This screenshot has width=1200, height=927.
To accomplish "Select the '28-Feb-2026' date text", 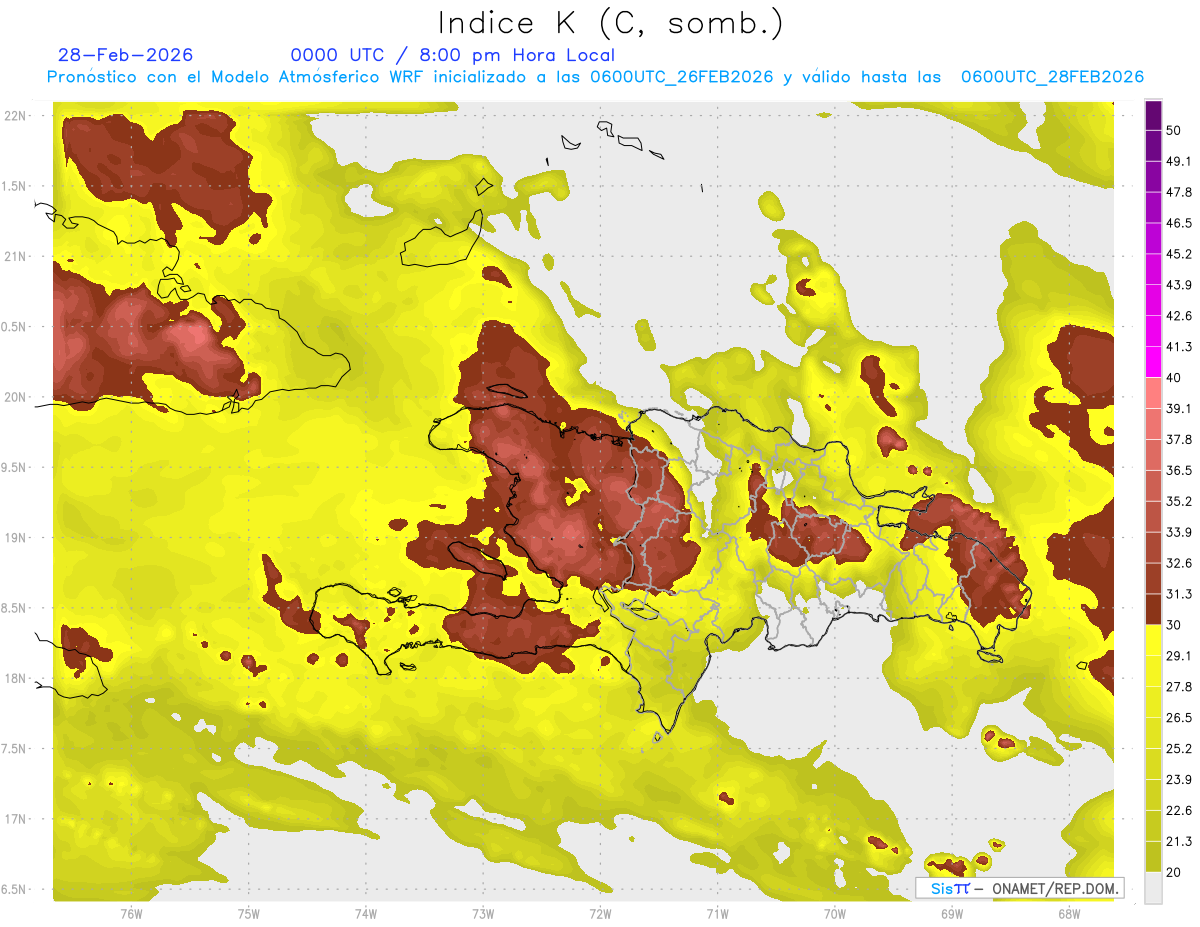I will coord(125,55).
